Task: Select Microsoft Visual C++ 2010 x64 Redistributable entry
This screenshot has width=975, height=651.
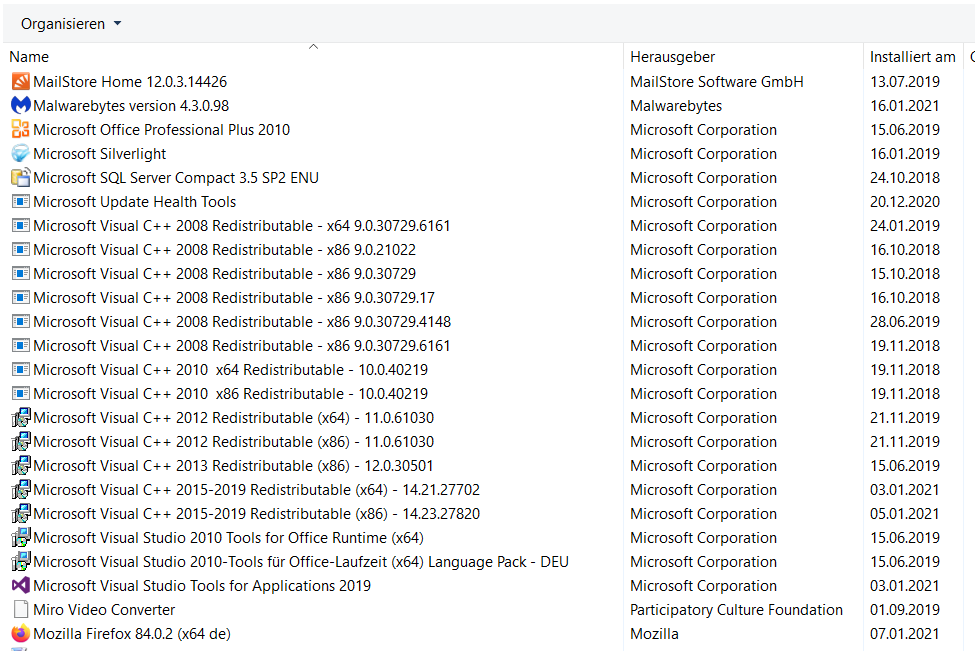Action: point(230,370)
